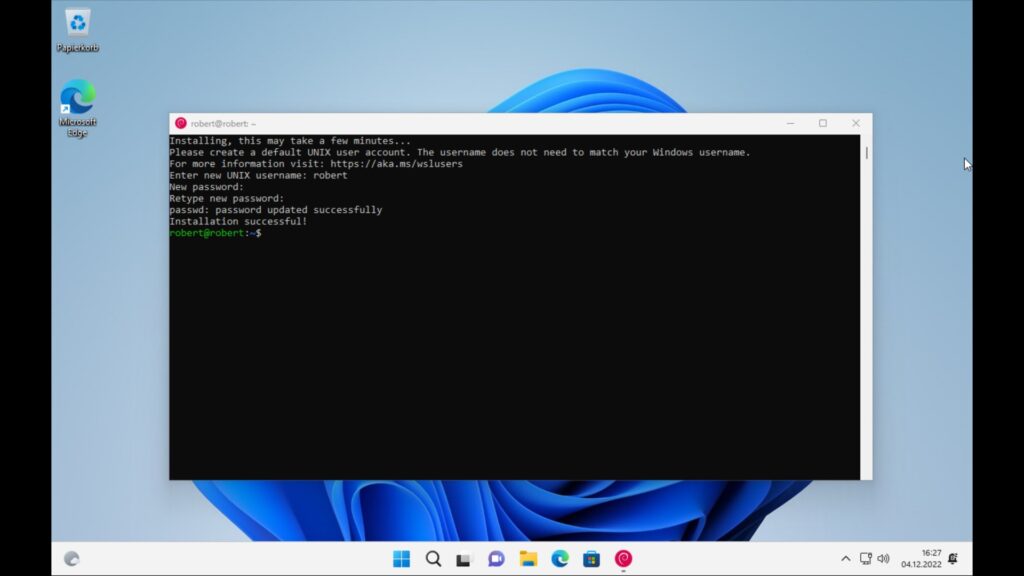Open Task View on the taskbar

tap(464, 559)
